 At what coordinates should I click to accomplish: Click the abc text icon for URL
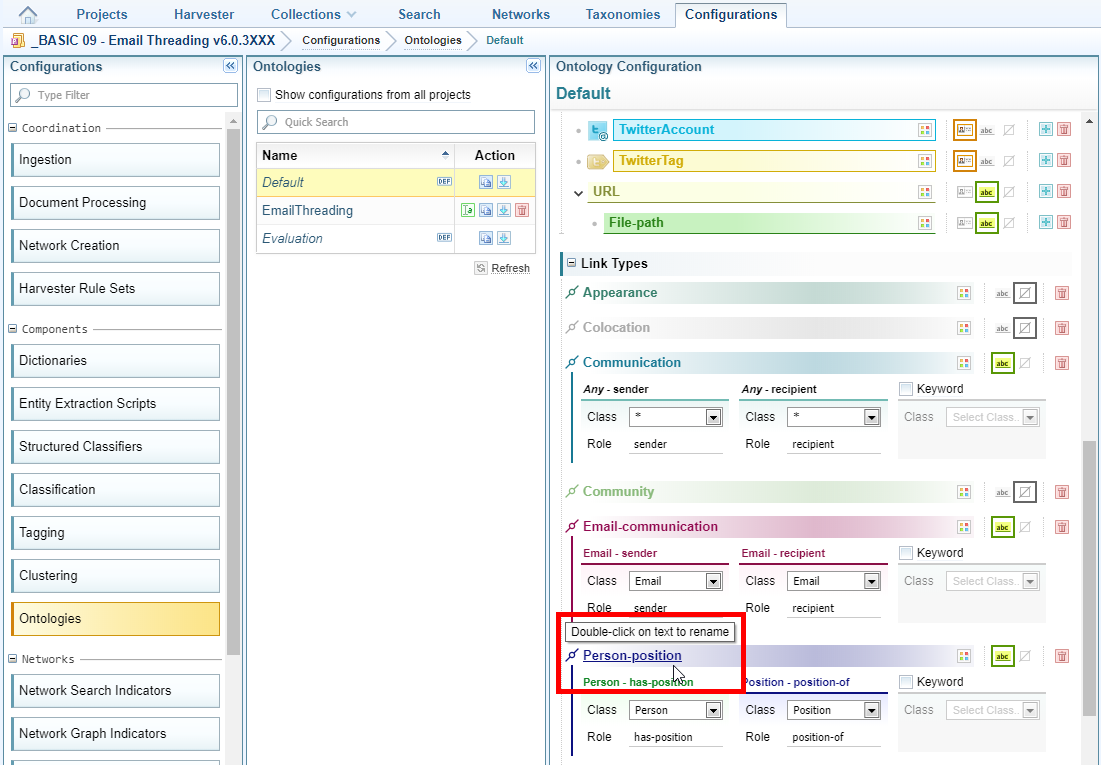coord(987,192)
